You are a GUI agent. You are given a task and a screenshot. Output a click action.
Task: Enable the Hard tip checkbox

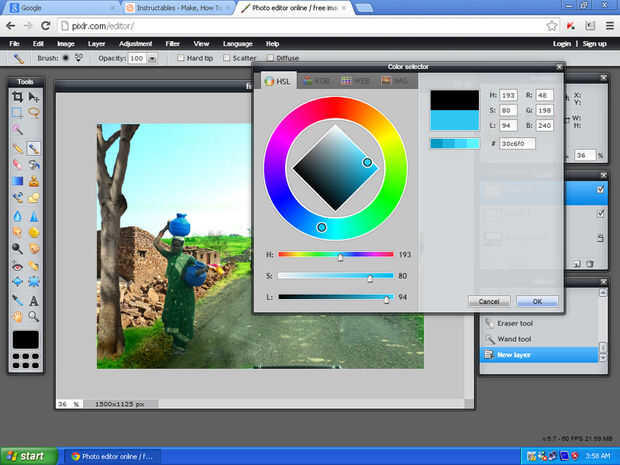(180, 58)
